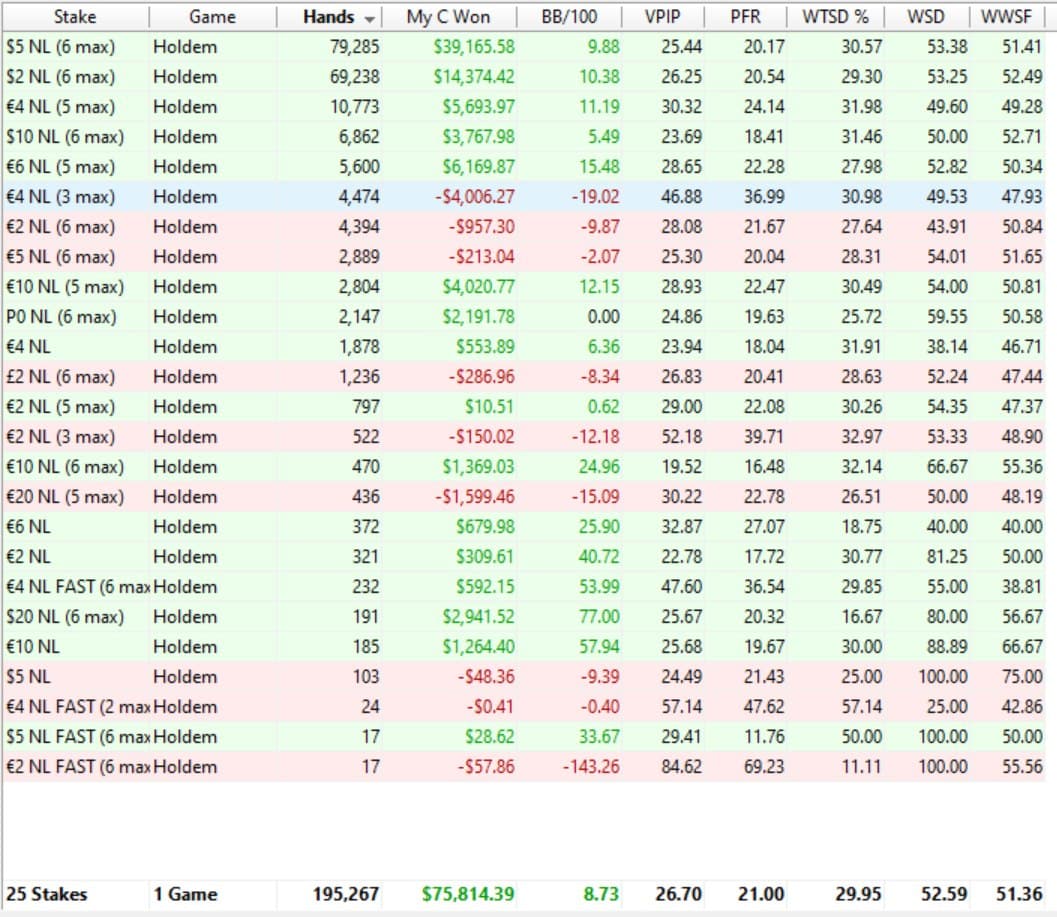Sort by the Game column header
The image size is (1057, 917).
point(212,17)
